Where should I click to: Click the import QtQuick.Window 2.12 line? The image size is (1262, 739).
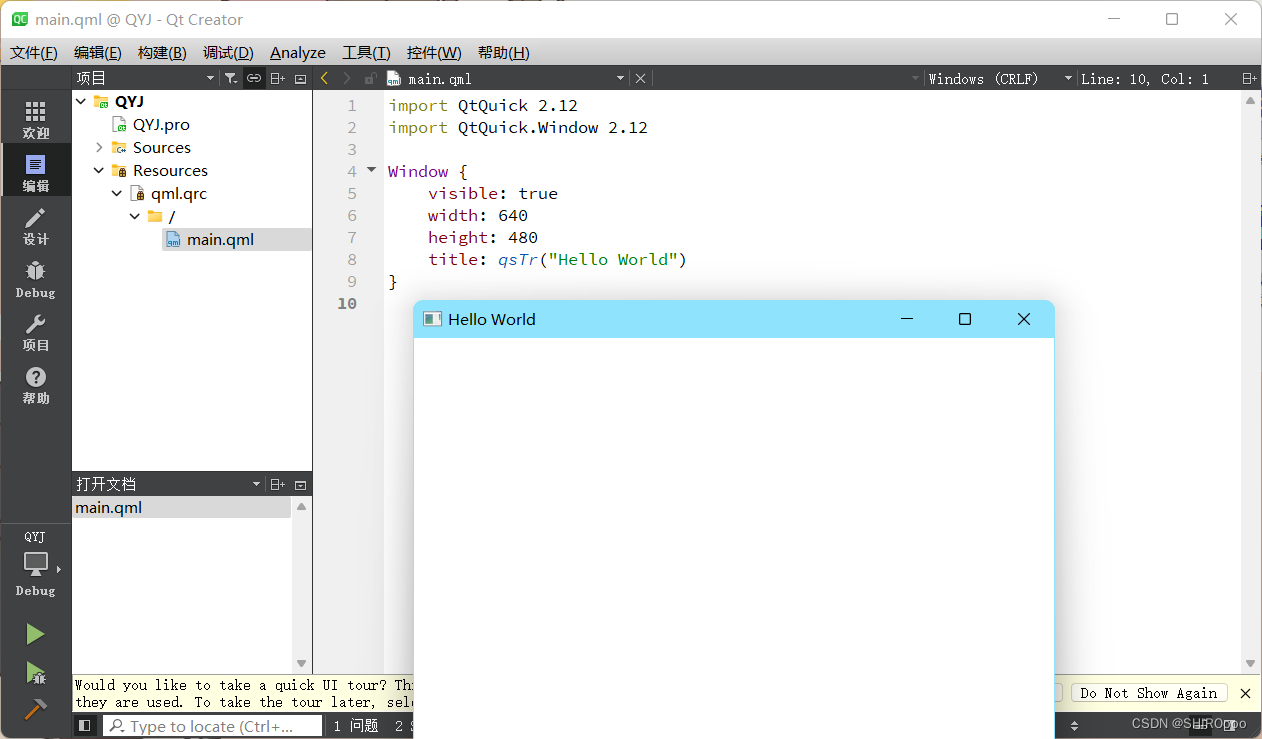(x=518, y=127)
